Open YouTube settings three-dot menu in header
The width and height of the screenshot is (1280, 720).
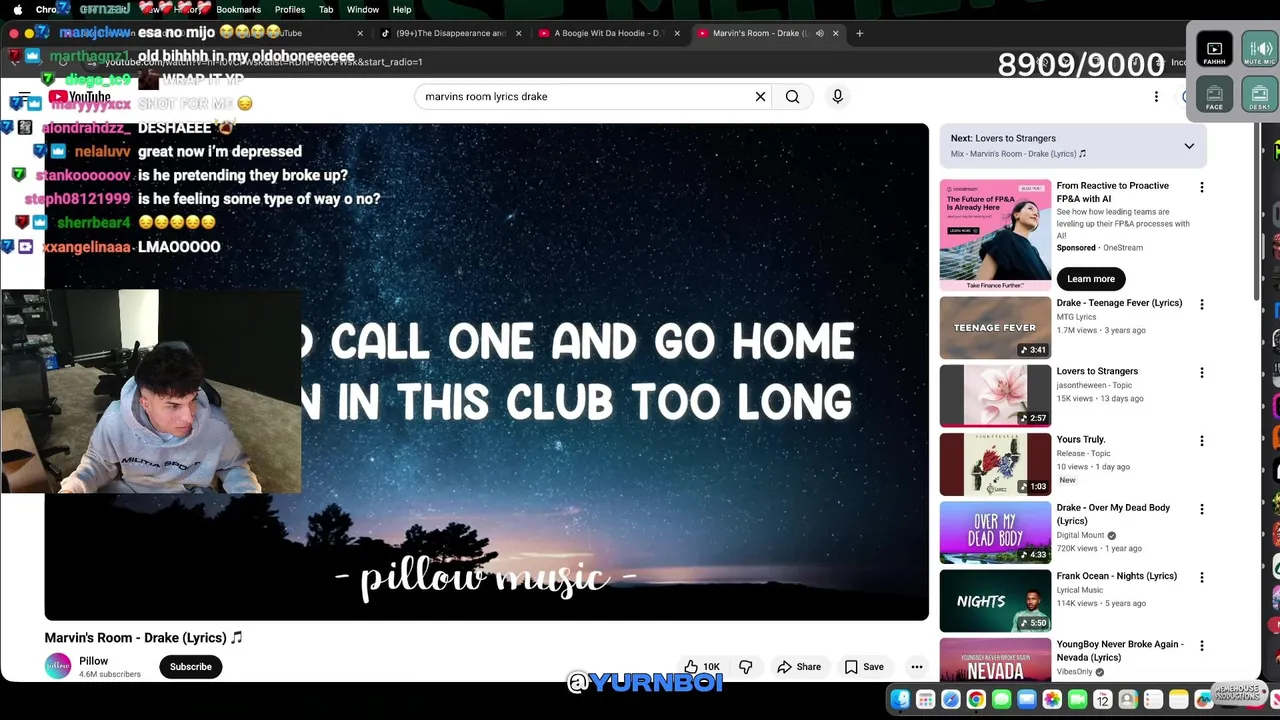(1156, 97)
